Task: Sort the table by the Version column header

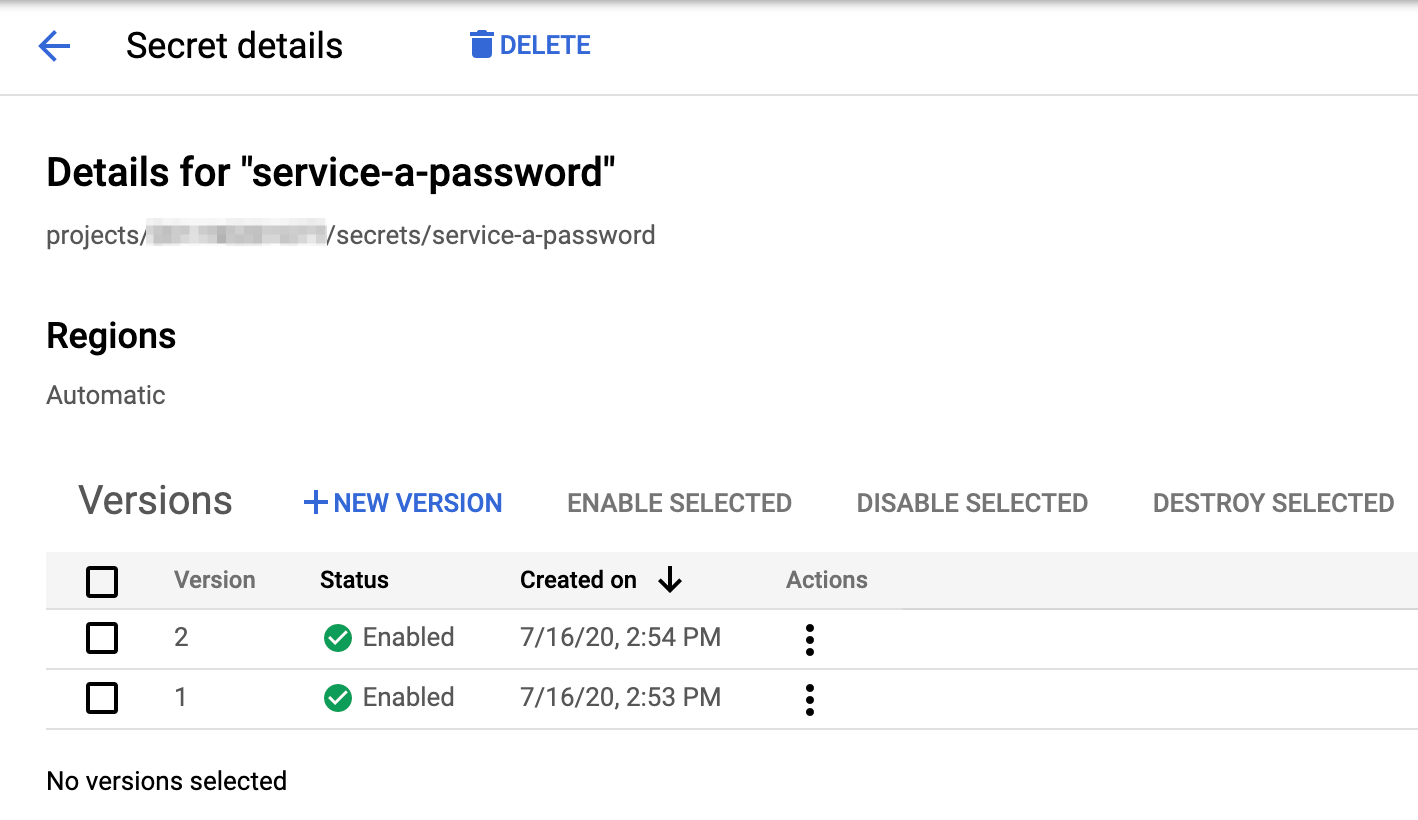Action: click(214, 580)
